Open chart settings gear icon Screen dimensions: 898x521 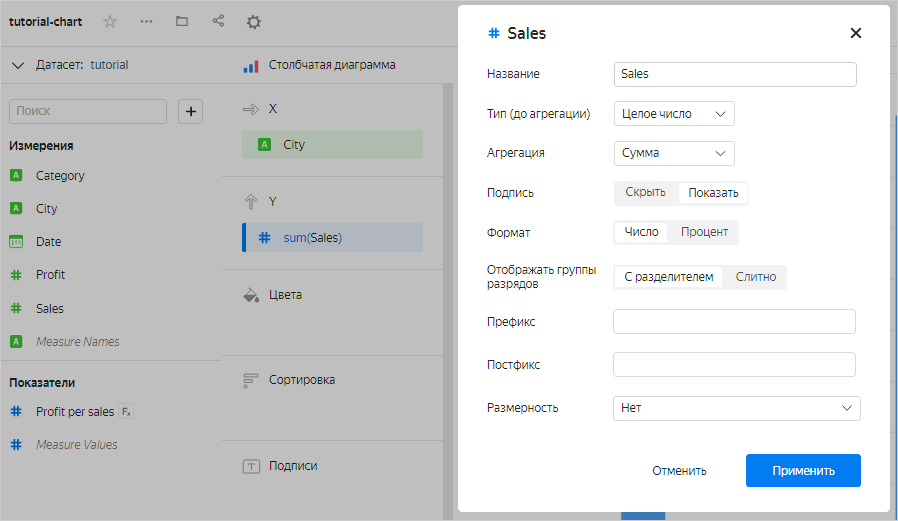coord(254,22)
